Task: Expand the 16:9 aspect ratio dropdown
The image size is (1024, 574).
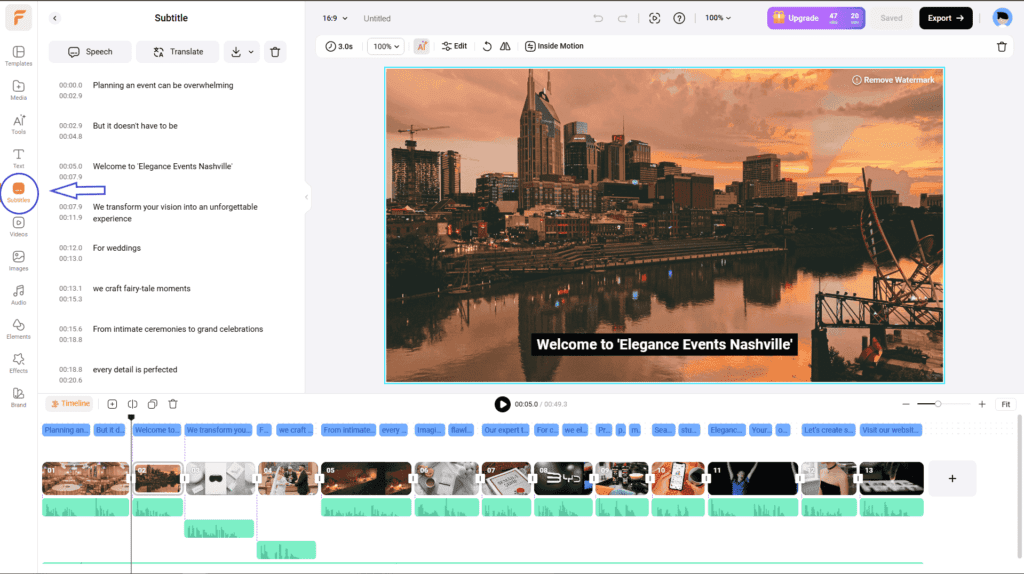Action: pos(335,18)
